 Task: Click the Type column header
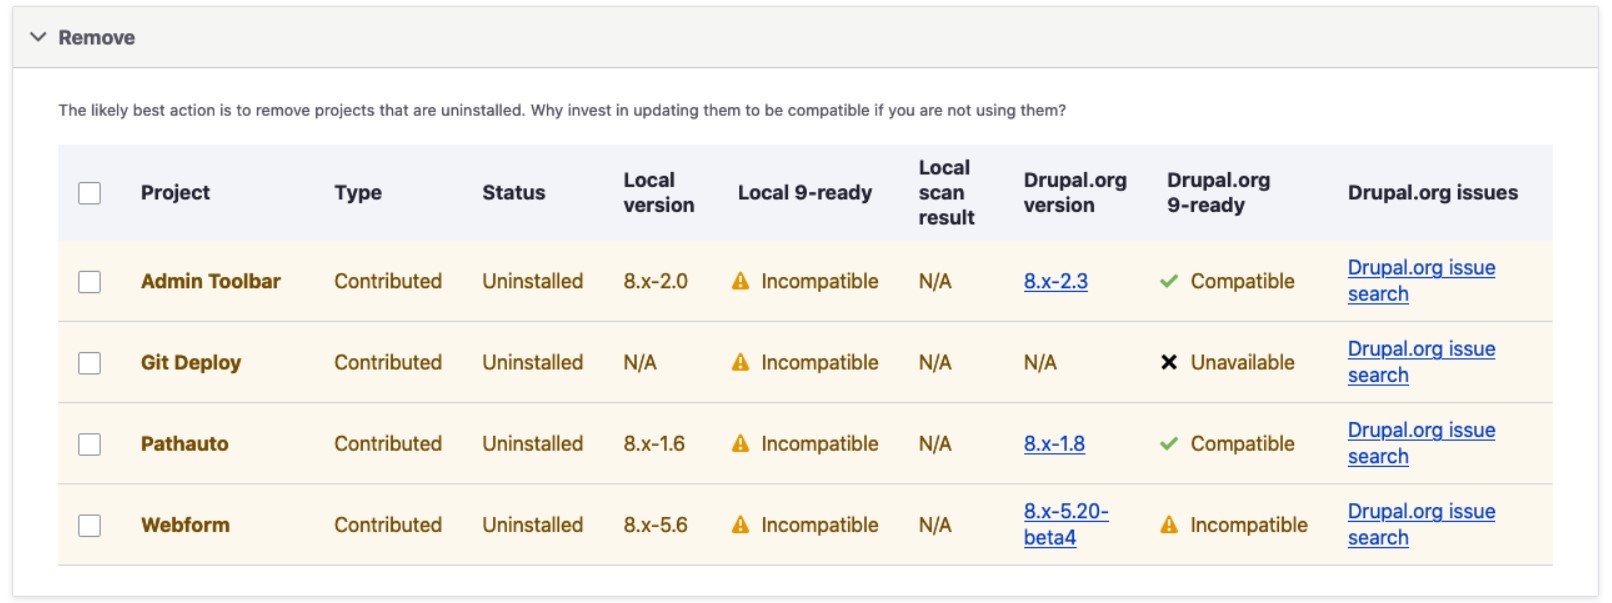(x=358, y=192)
